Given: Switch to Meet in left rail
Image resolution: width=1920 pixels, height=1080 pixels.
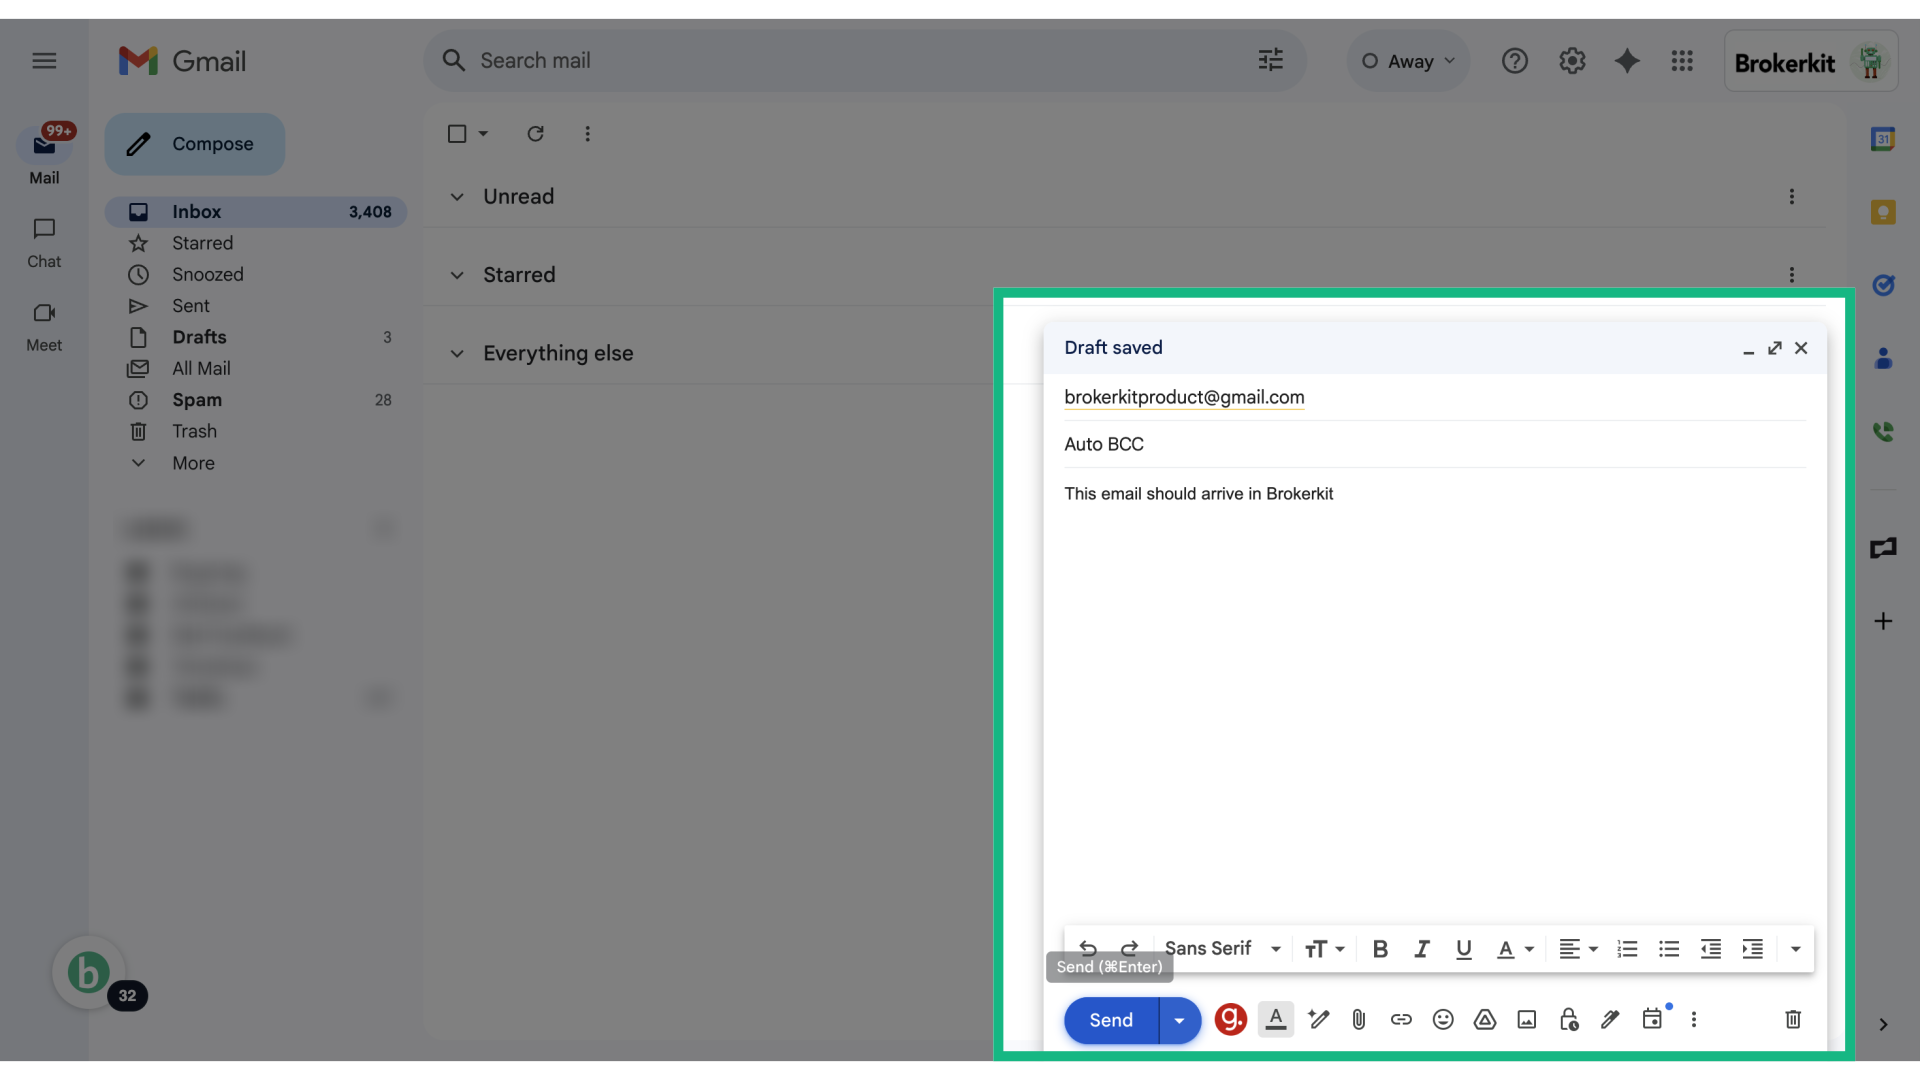Looking at the screenshot, I should click(44, 327).
